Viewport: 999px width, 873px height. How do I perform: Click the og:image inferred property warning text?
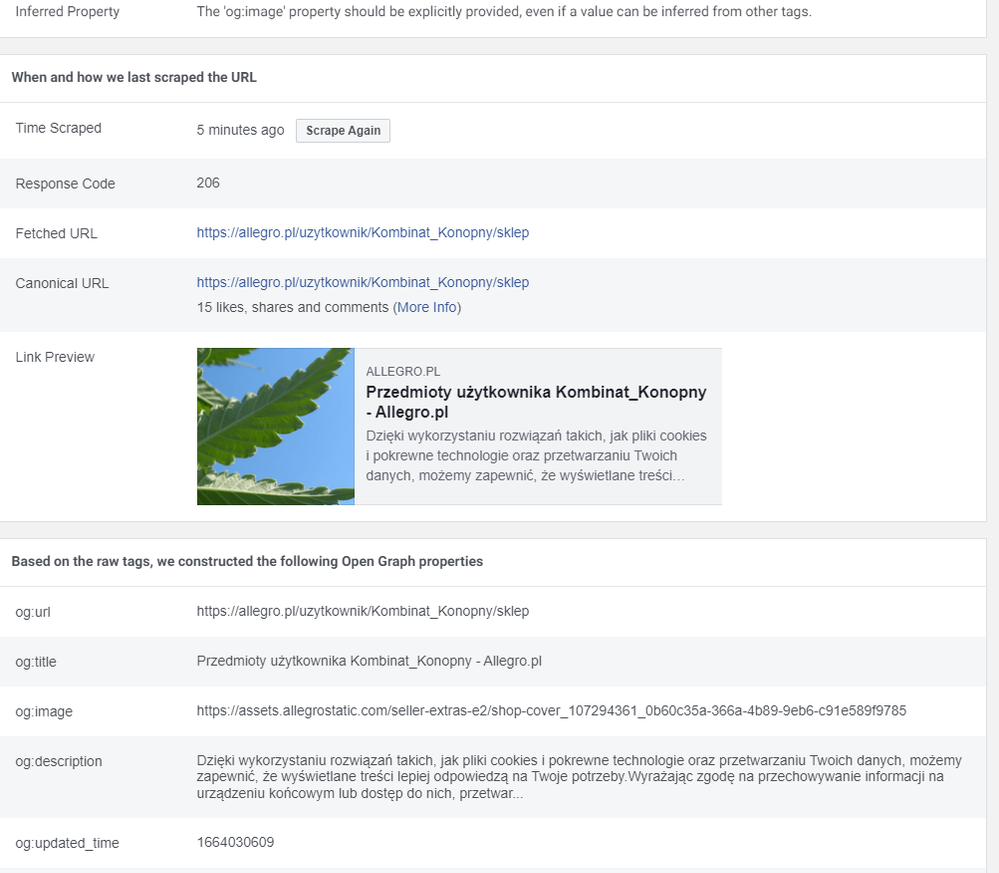pyautogui.click(x=504, y=11)
